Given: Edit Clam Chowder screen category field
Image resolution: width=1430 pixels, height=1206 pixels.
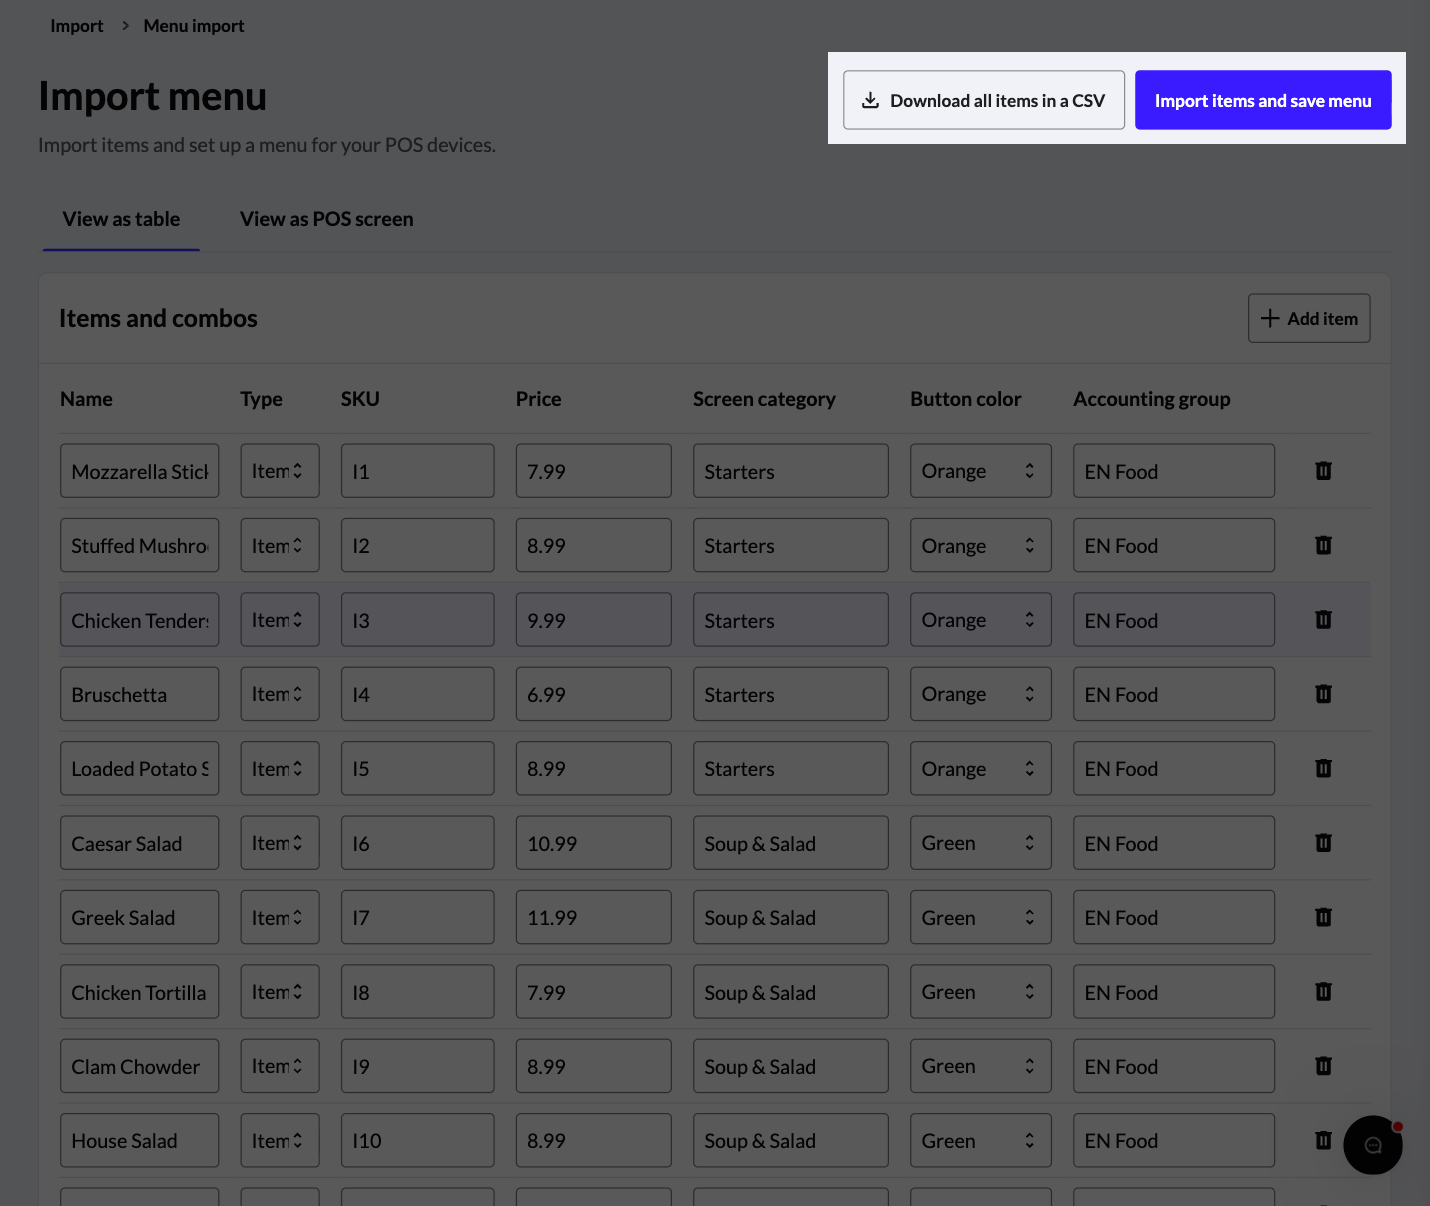Looking at the screenshot, I should (x=791, y=1066).
